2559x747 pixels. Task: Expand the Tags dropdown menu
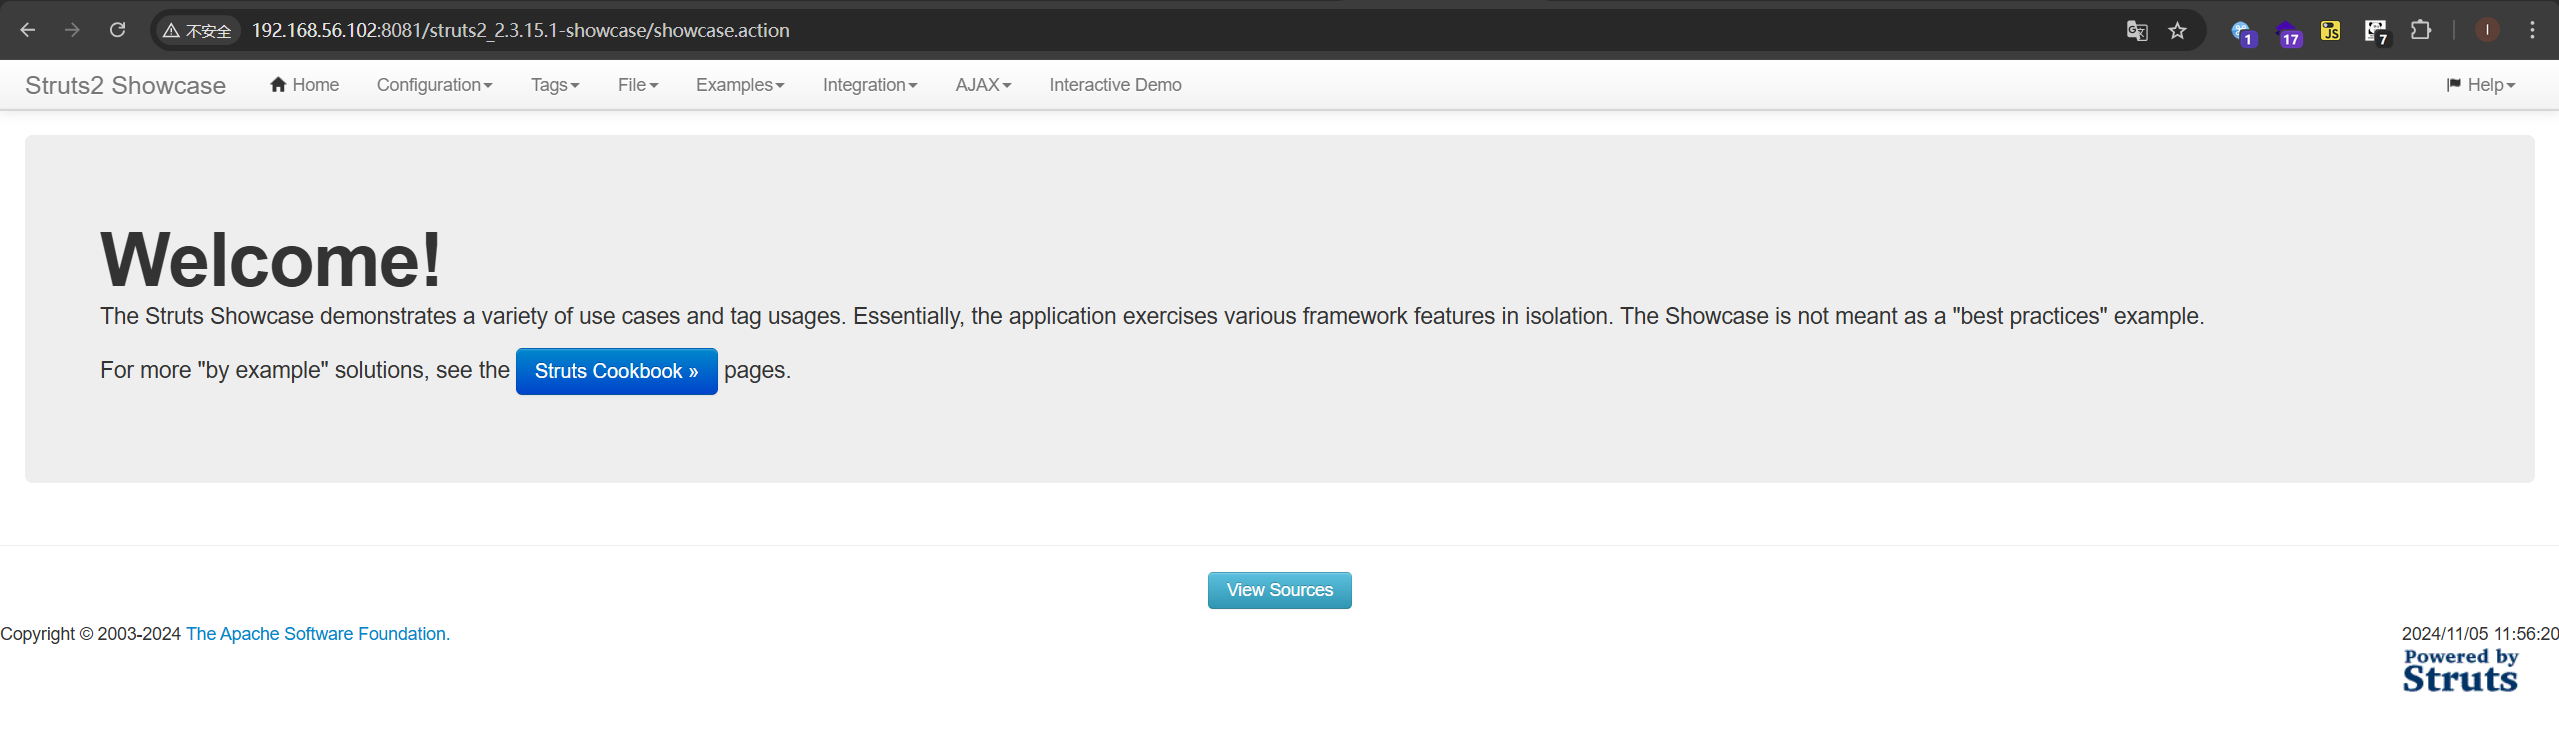[554, 85]
